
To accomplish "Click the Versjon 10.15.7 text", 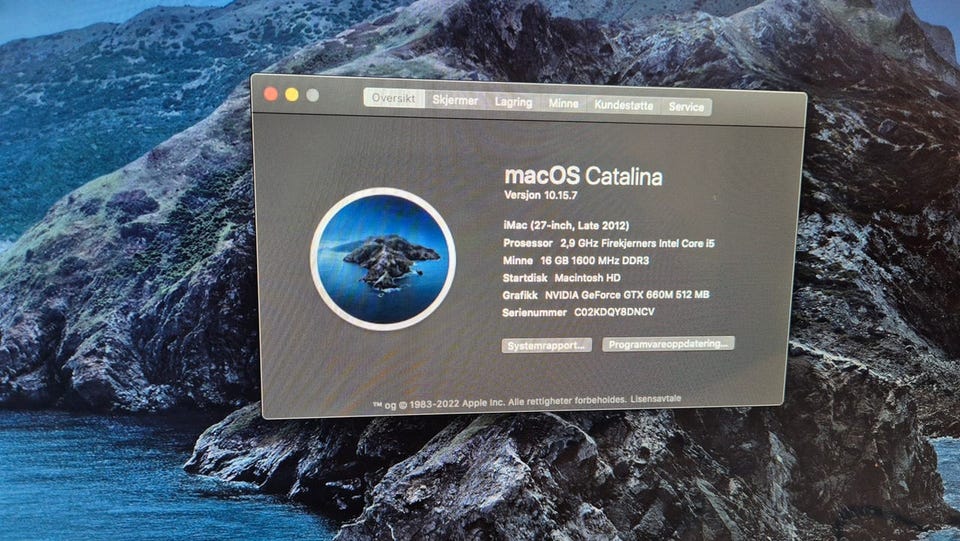I will [x=541, y=195].
